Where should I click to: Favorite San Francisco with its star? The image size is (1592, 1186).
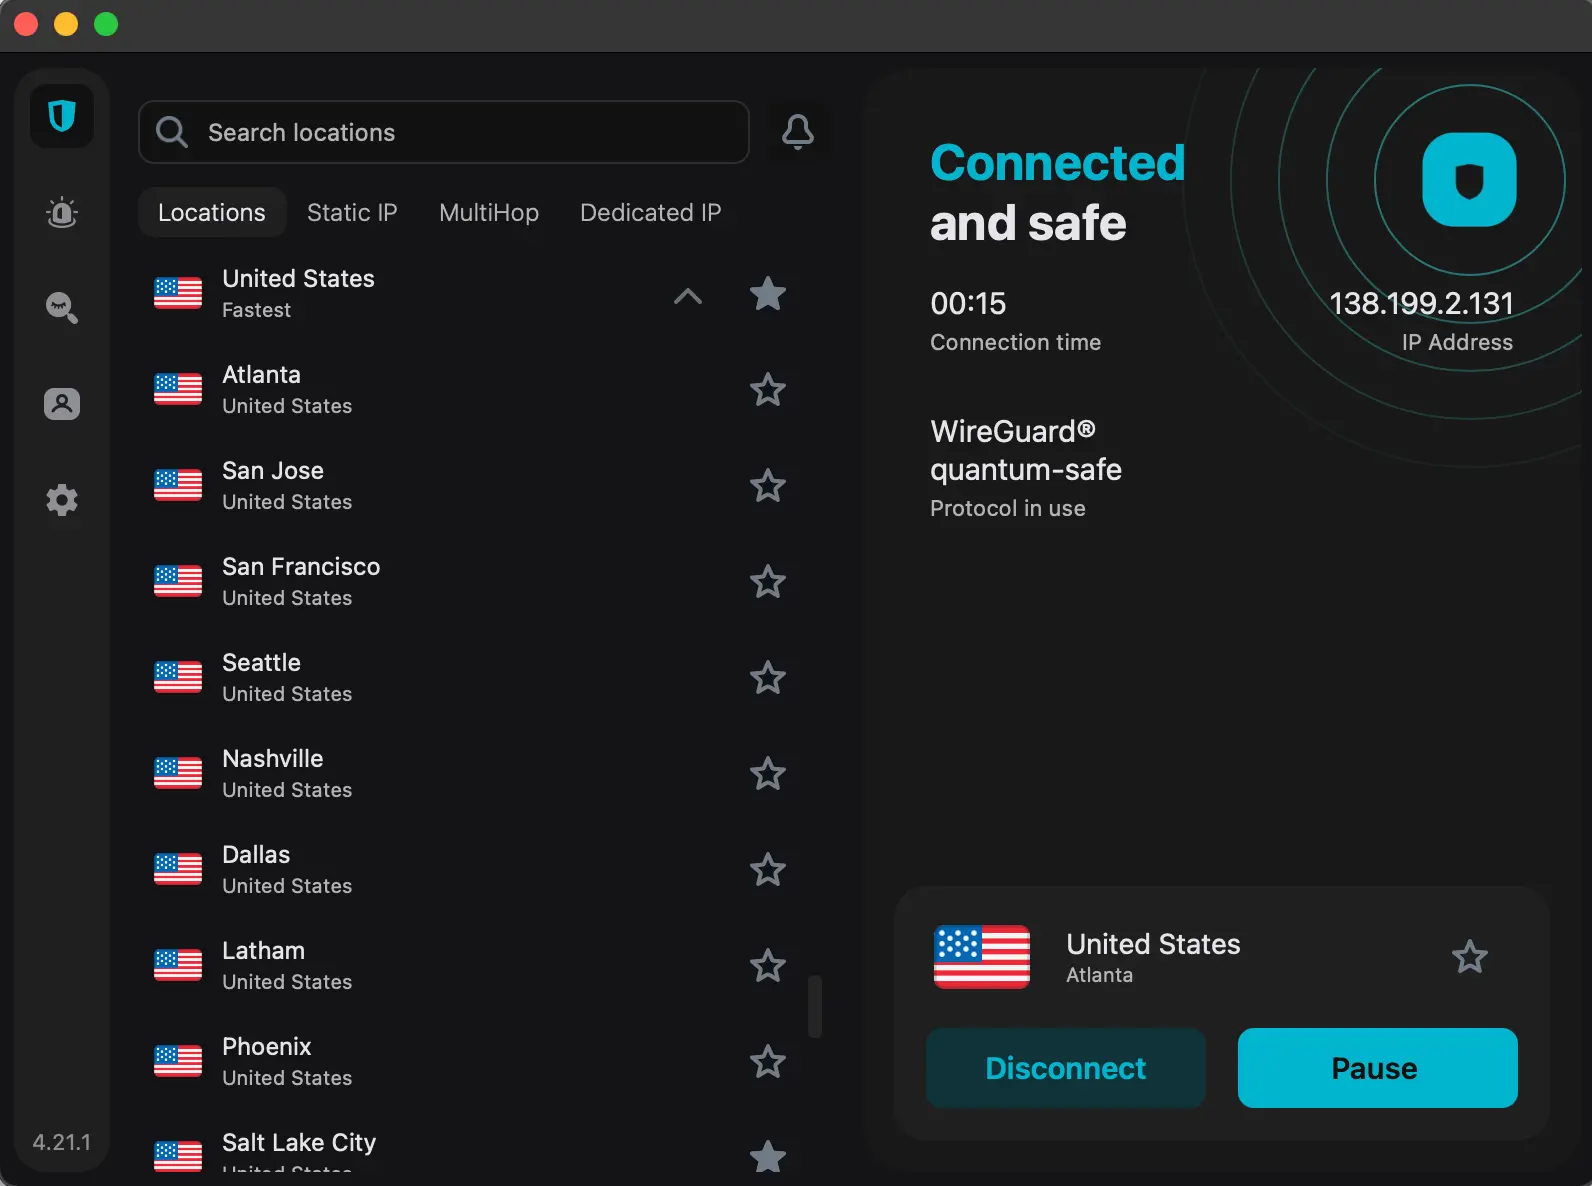(768, 581)
